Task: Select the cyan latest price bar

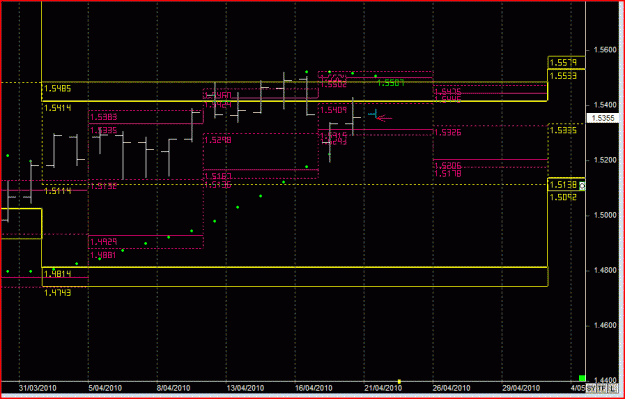Action: (x=373, y=114)
